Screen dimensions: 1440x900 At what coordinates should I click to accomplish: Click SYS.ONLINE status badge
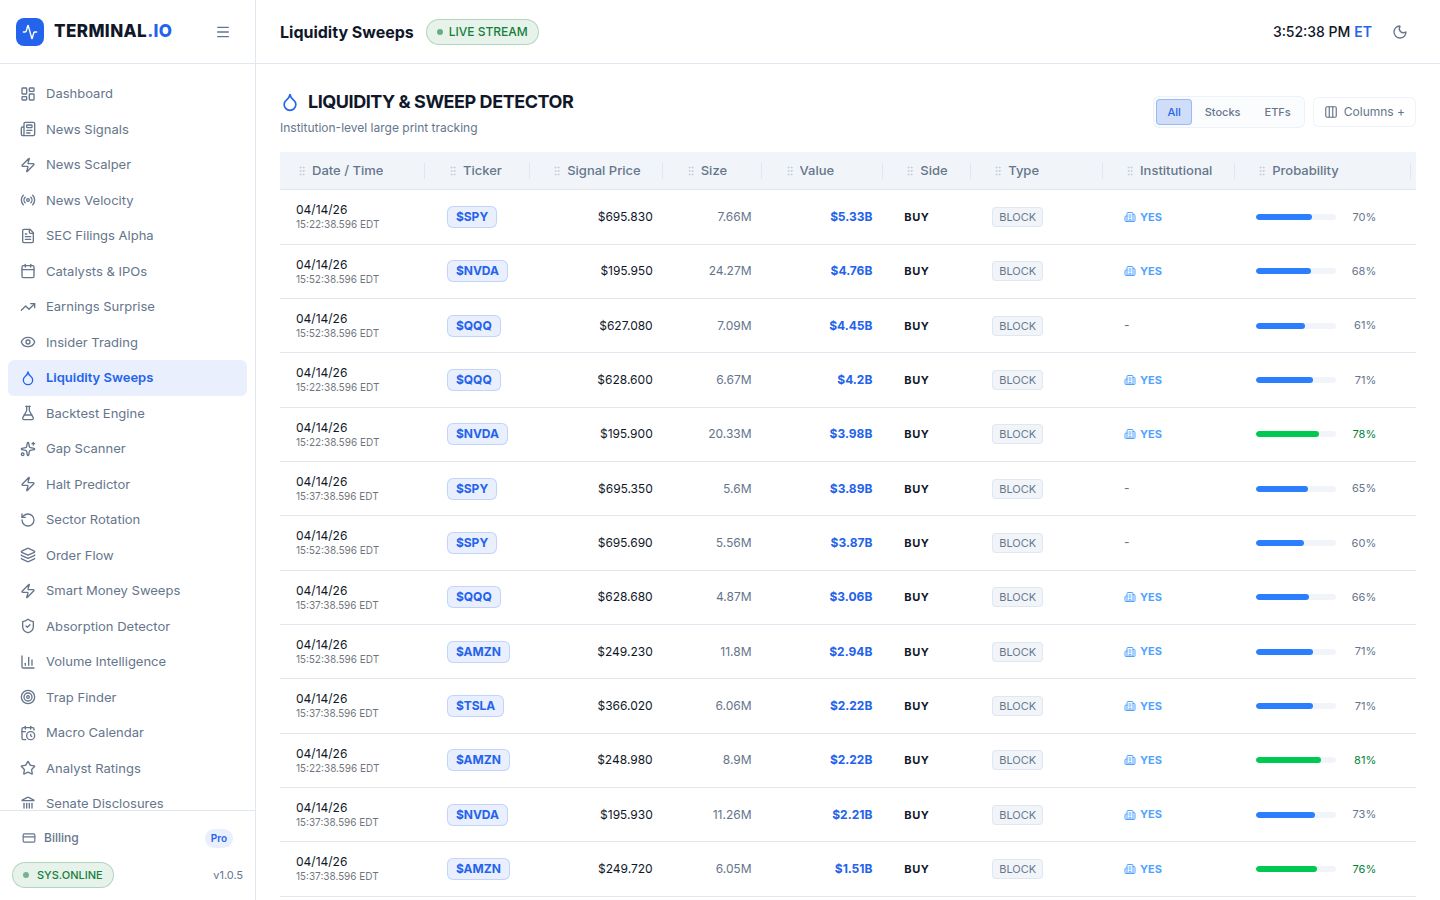pyautogui.click(x=63, y=875)
